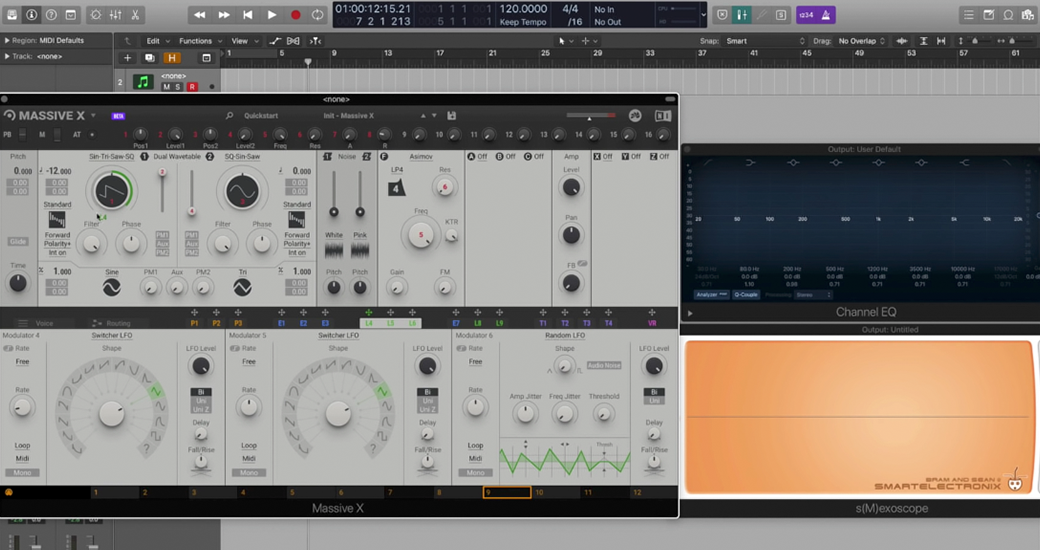Open the Mixer faders icon
The width and height of the screenshot is (1040, 550).
[x=115, y=15]
